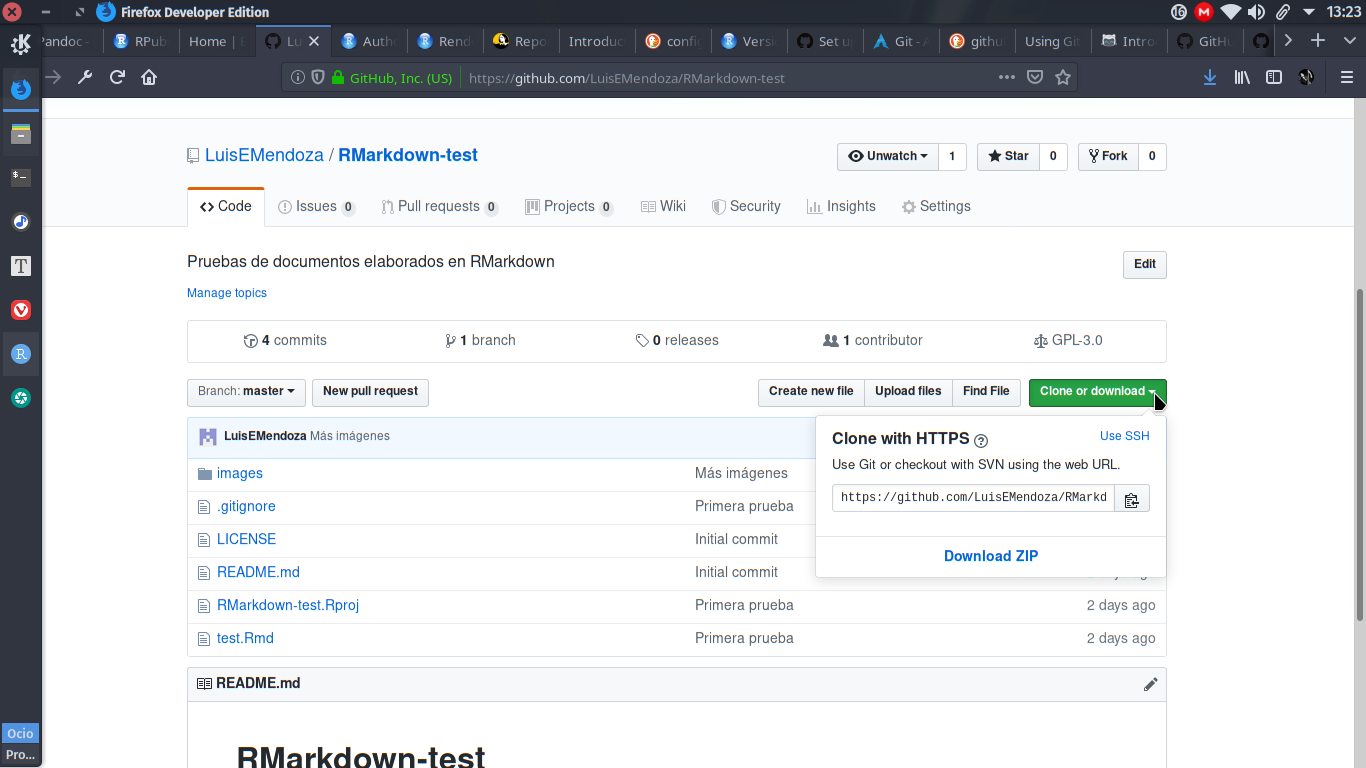Open tracking protection shield icon
This screenshot has width=1366, height=768.
317,77
